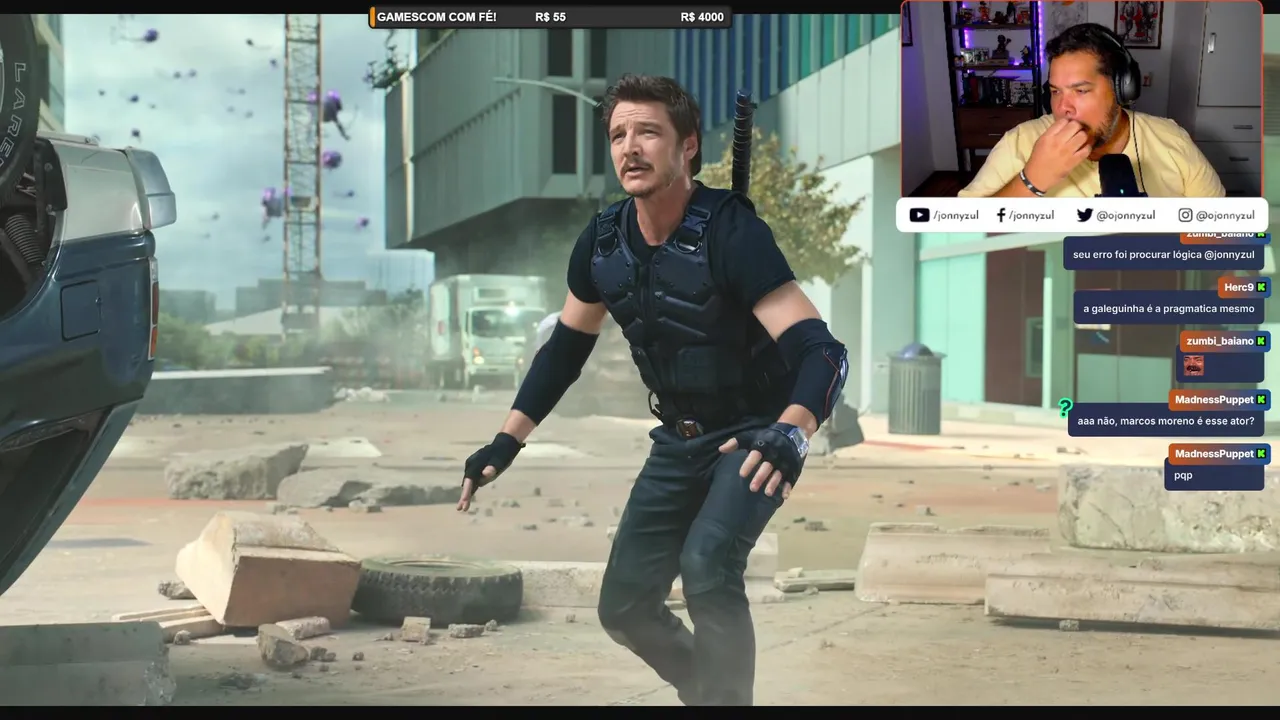Click the Kick badge above 'aaa não' message
This screenshot has height=720, width=1280.
coord(1261,400)
